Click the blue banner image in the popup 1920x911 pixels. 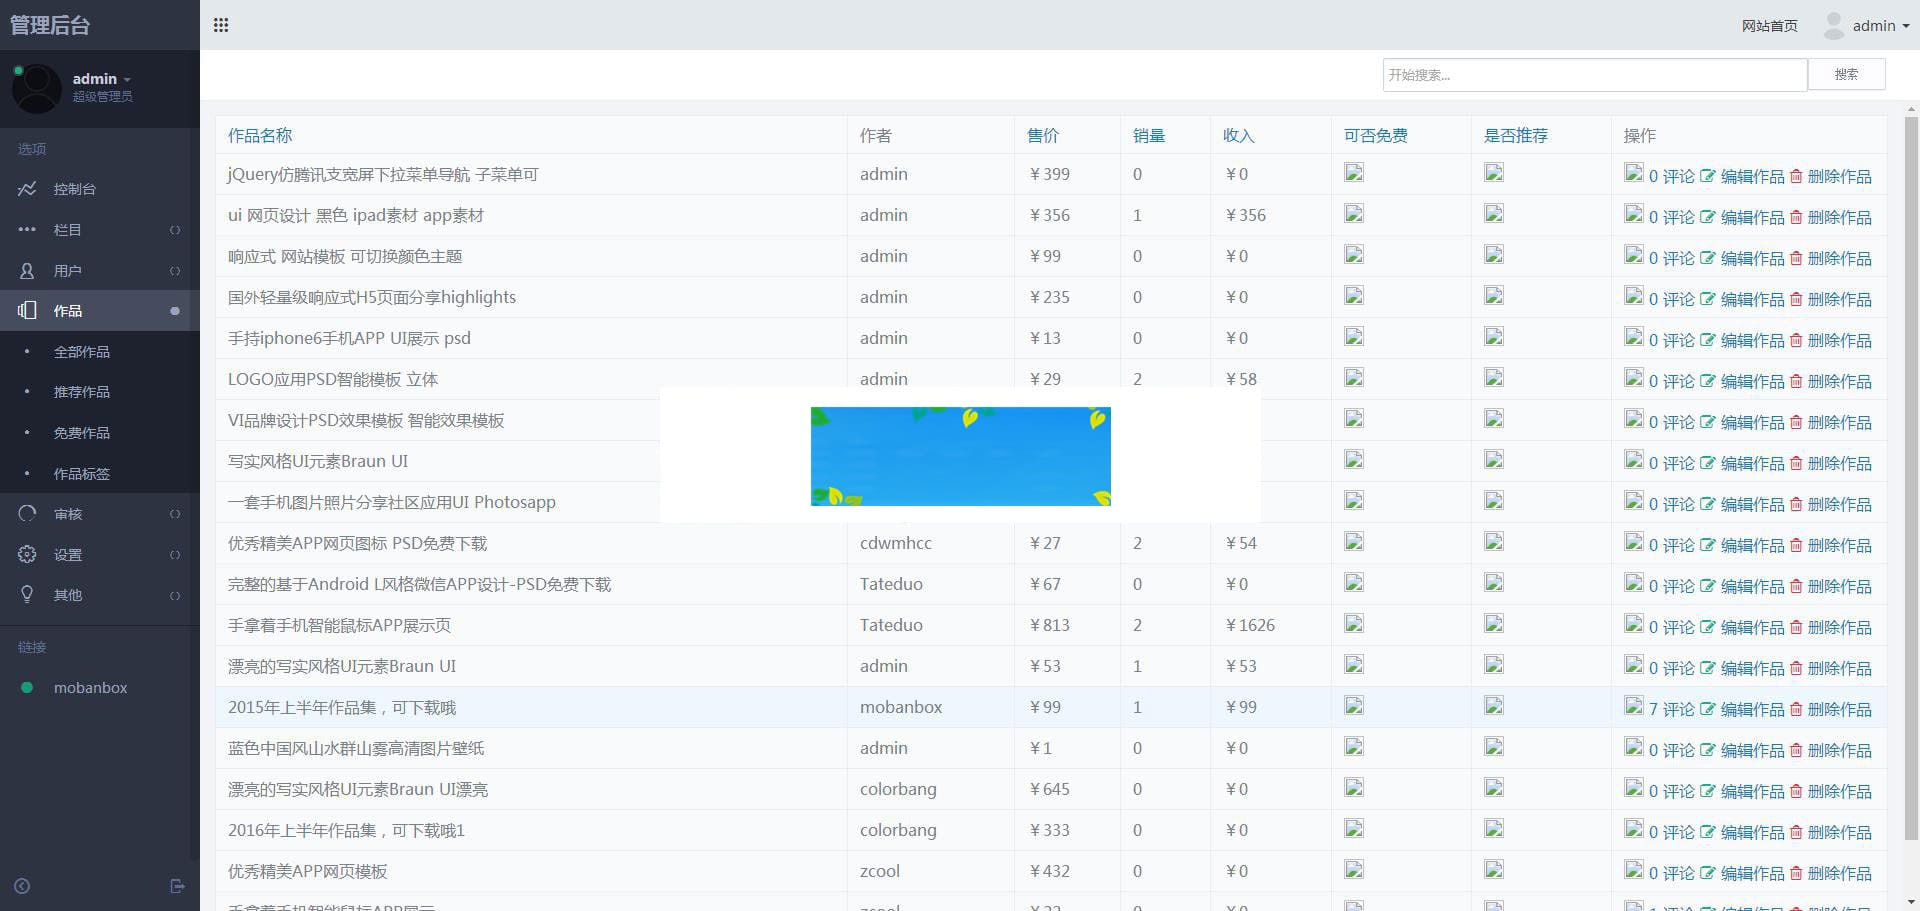click(960, 456)
